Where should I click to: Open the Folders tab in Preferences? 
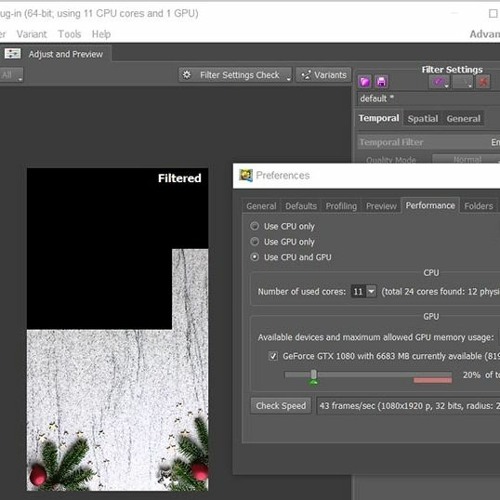(479, 206)
